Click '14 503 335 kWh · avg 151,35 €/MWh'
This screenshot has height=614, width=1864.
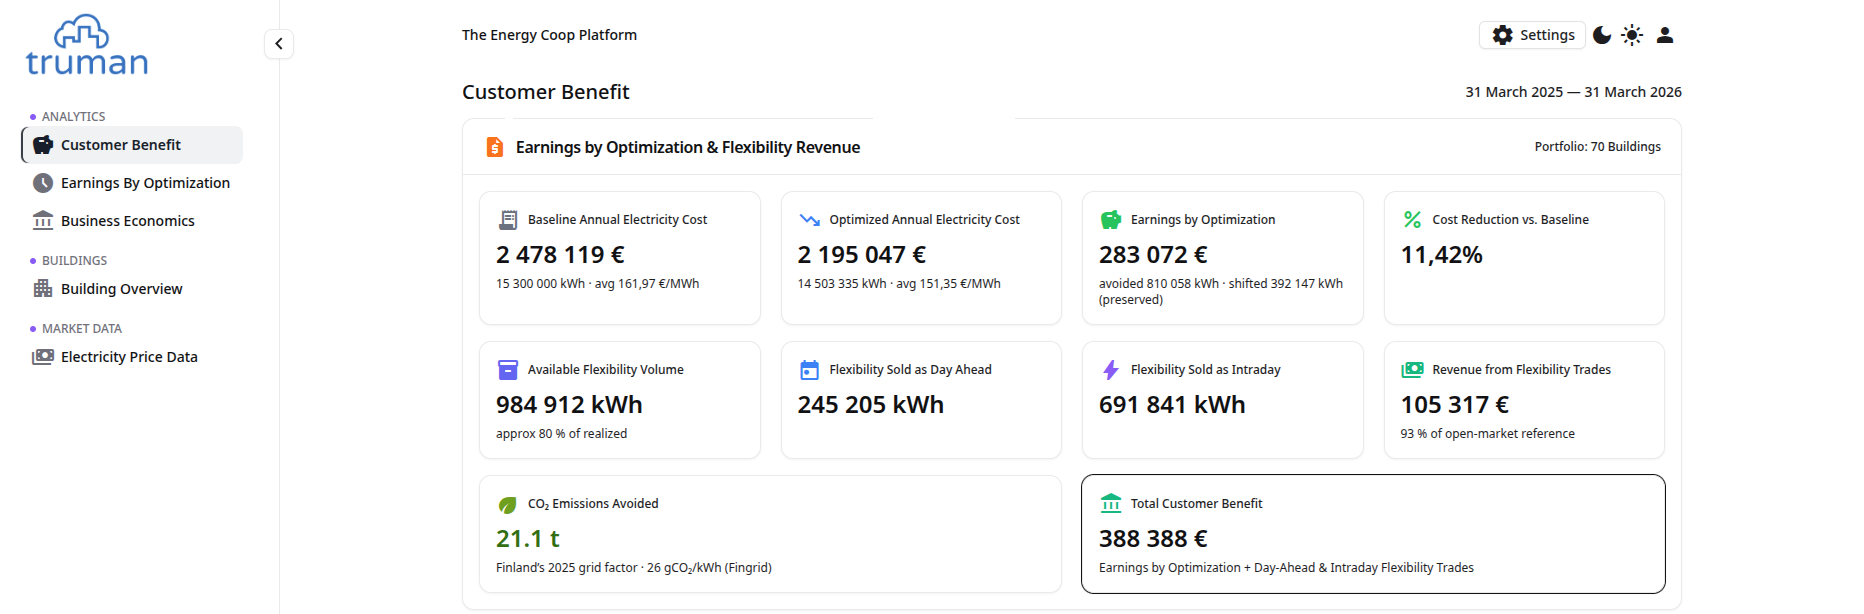[899, 284]
